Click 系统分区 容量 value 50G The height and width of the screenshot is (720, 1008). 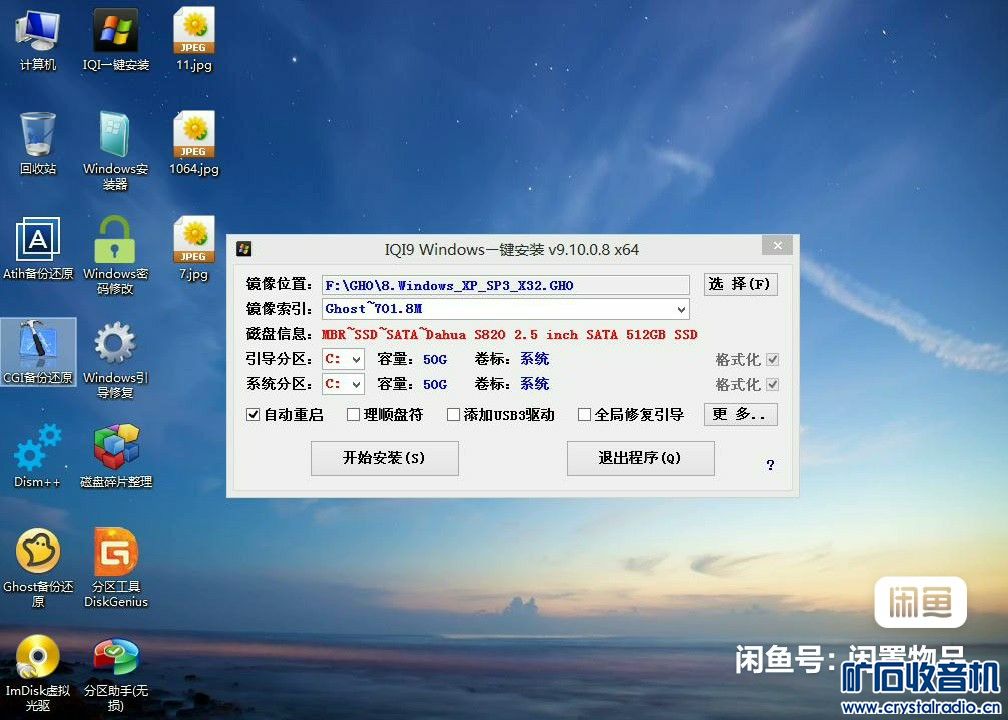pyautogui.click(x=435, y=384)
